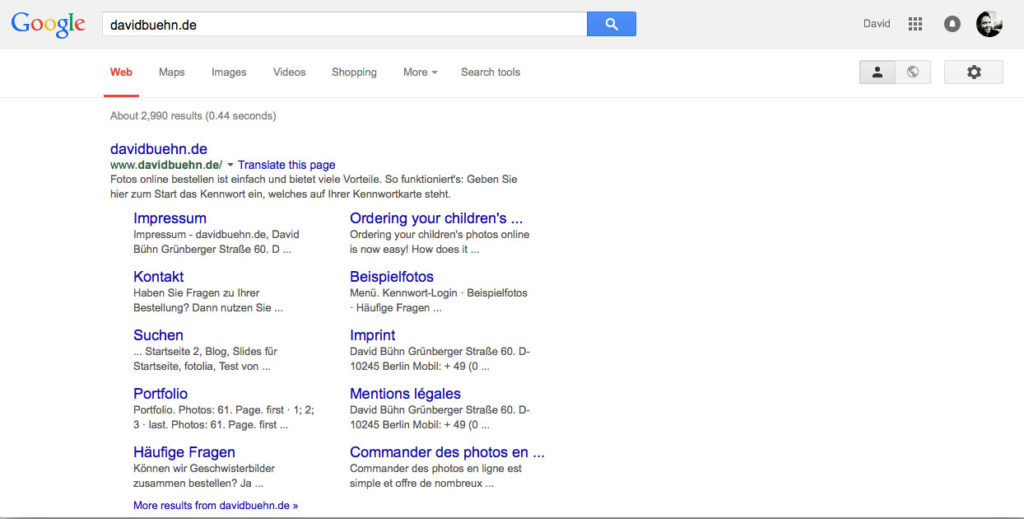Expand the arrow next to www.davidbuehn.de
The height and width of the screenshot is (519, 1024).
coord(230,165)
